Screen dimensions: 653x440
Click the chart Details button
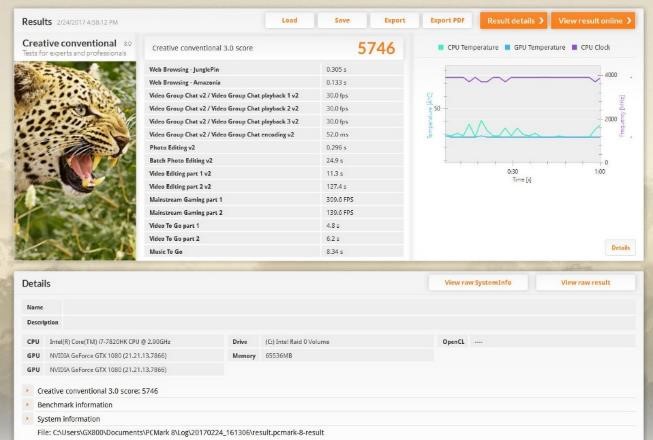point(620,248)
